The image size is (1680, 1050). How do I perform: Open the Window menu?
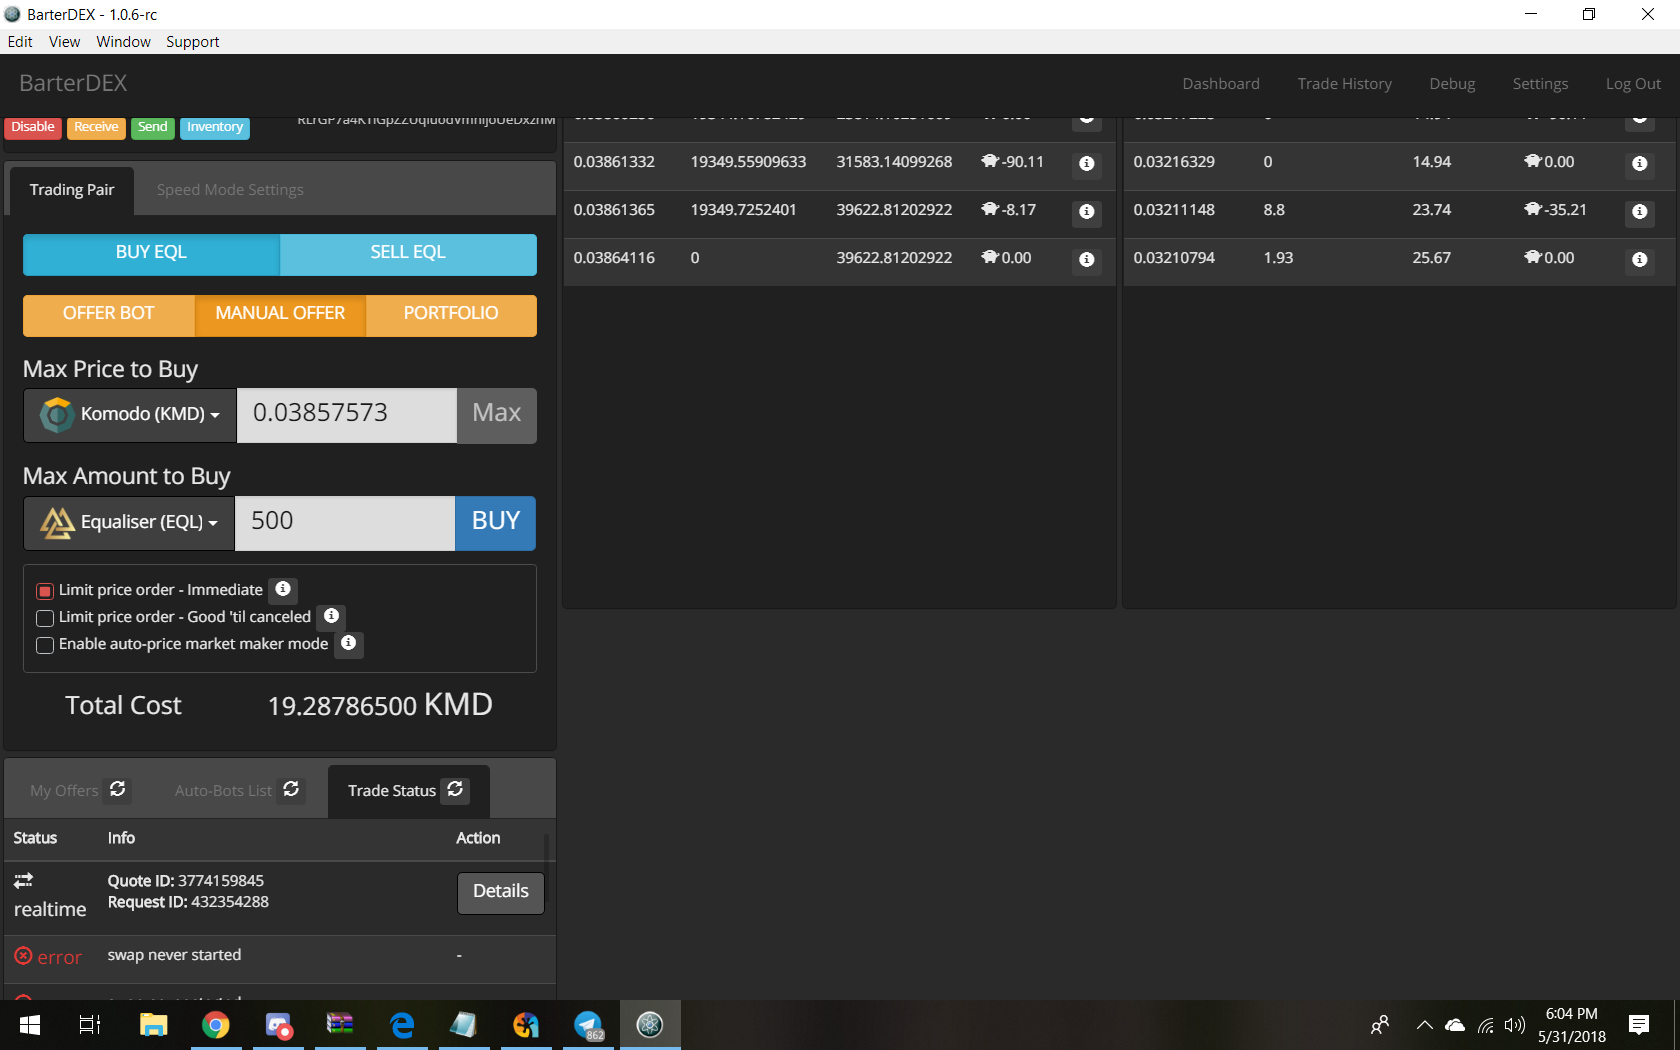click(x=123, y=42)
